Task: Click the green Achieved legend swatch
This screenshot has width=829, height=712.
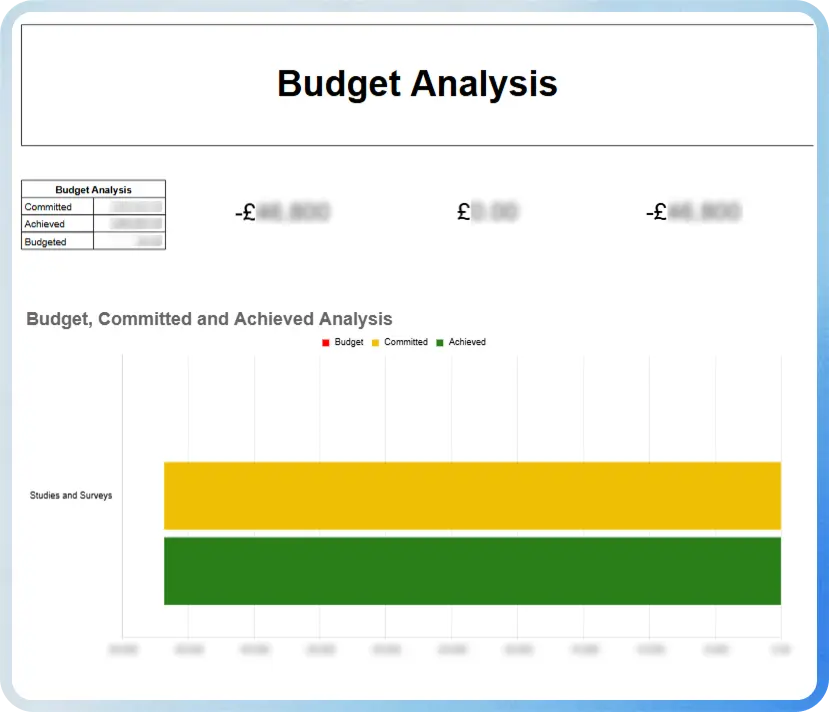Action: 439,343
